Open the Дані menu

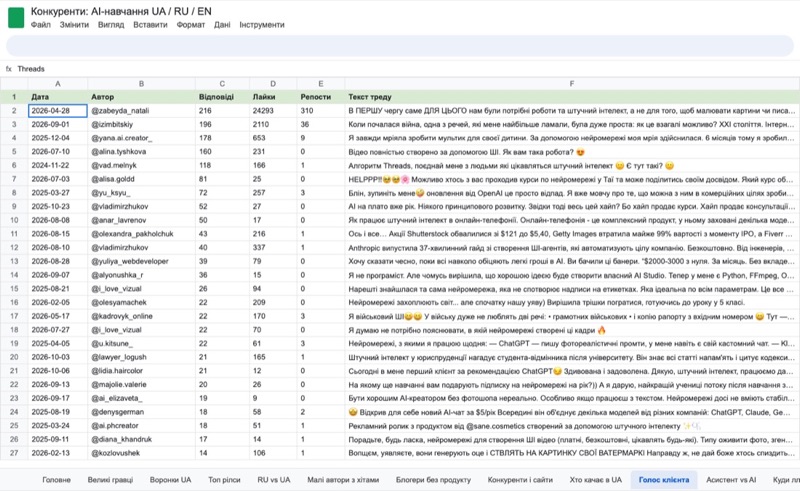pos(222,24)
